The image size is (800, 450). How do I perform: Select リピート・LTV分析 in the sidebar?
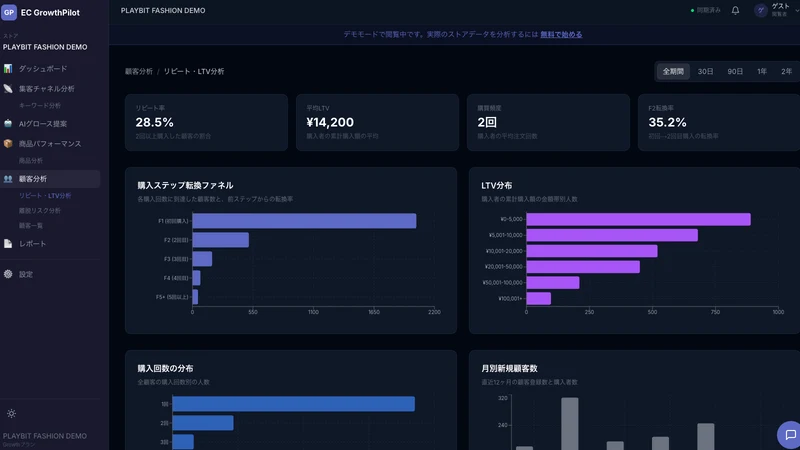pos(45,196)
